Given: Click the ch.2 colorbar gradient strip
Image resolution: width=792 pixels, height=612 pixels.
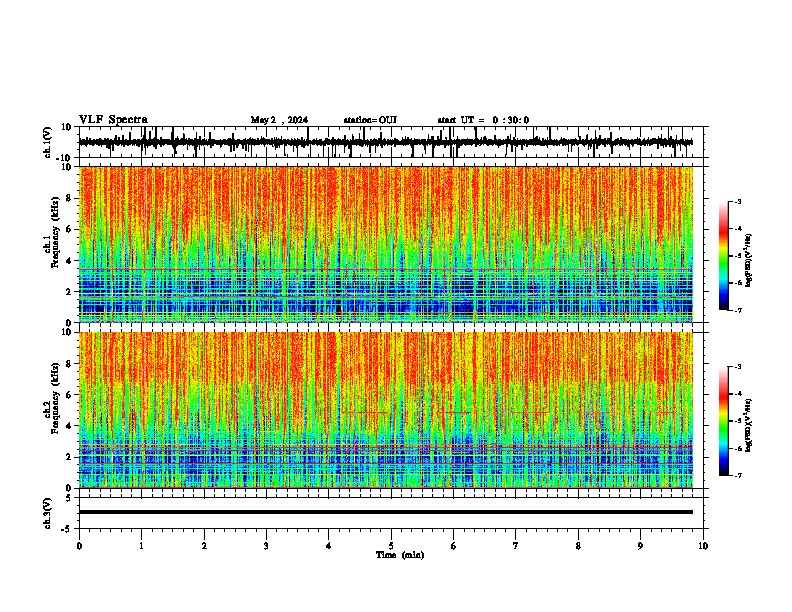Looking at the screenshot, I should (724, 421).
